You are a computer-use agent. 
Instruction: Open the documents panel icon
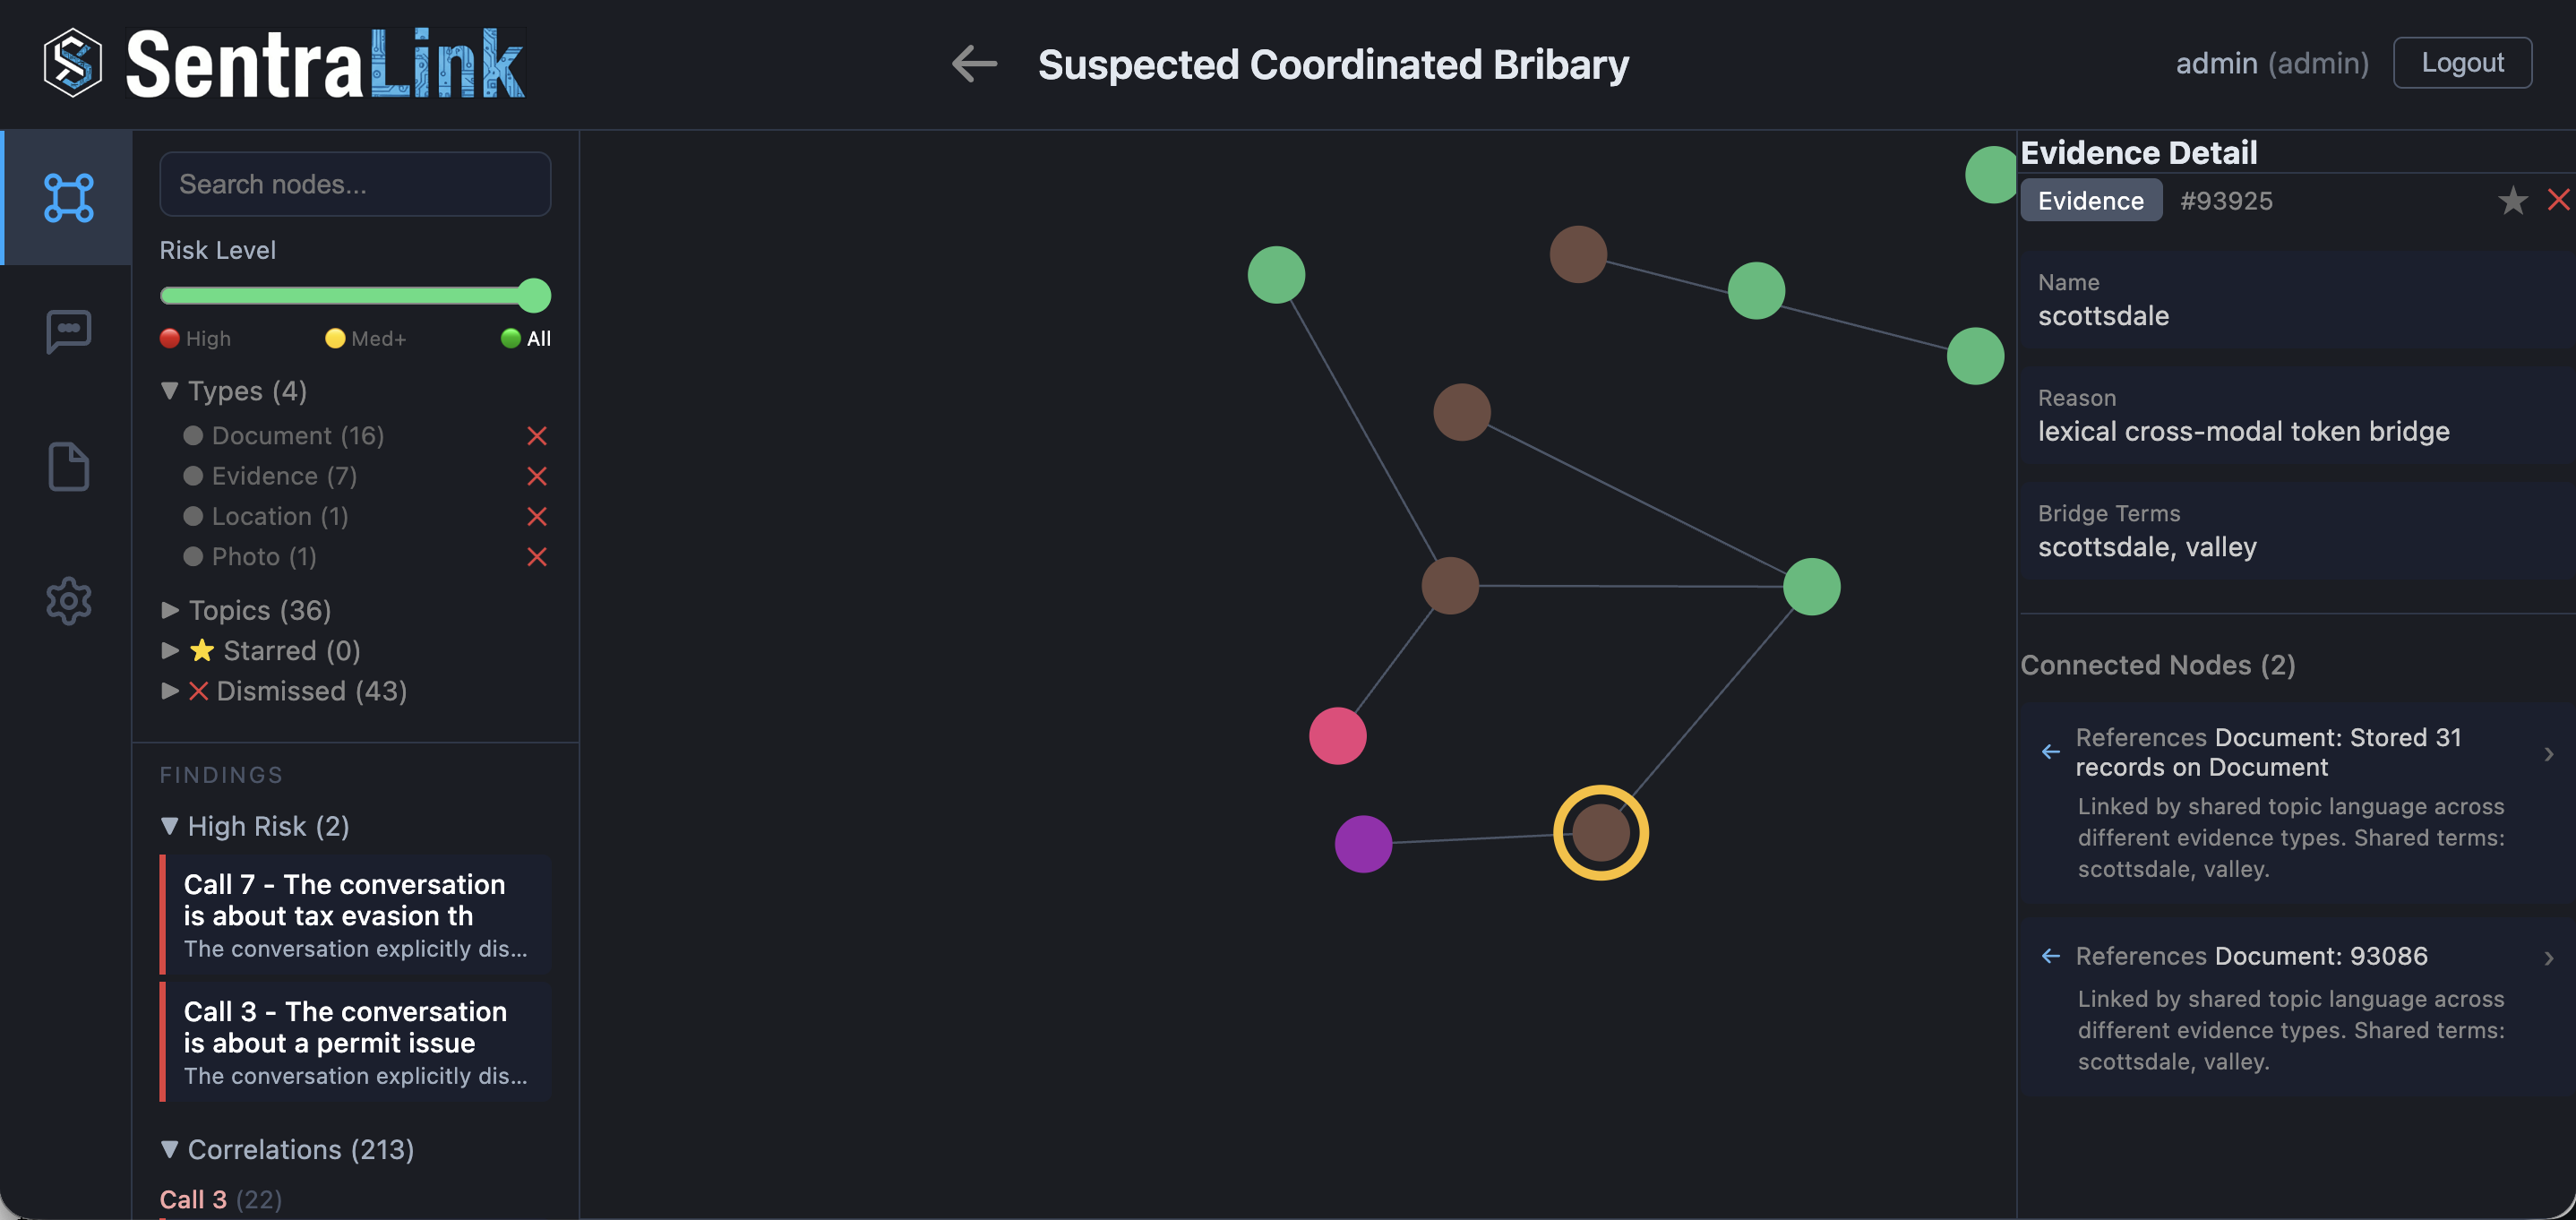click(67, 466)
